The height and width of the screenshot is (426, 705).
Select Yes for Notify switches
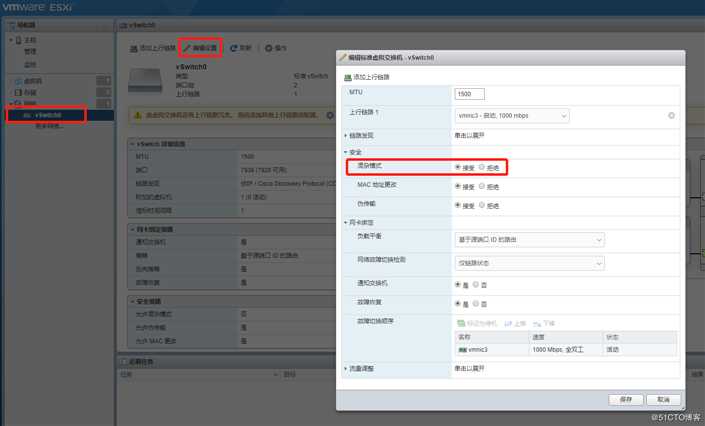click(x=458, y=284)
